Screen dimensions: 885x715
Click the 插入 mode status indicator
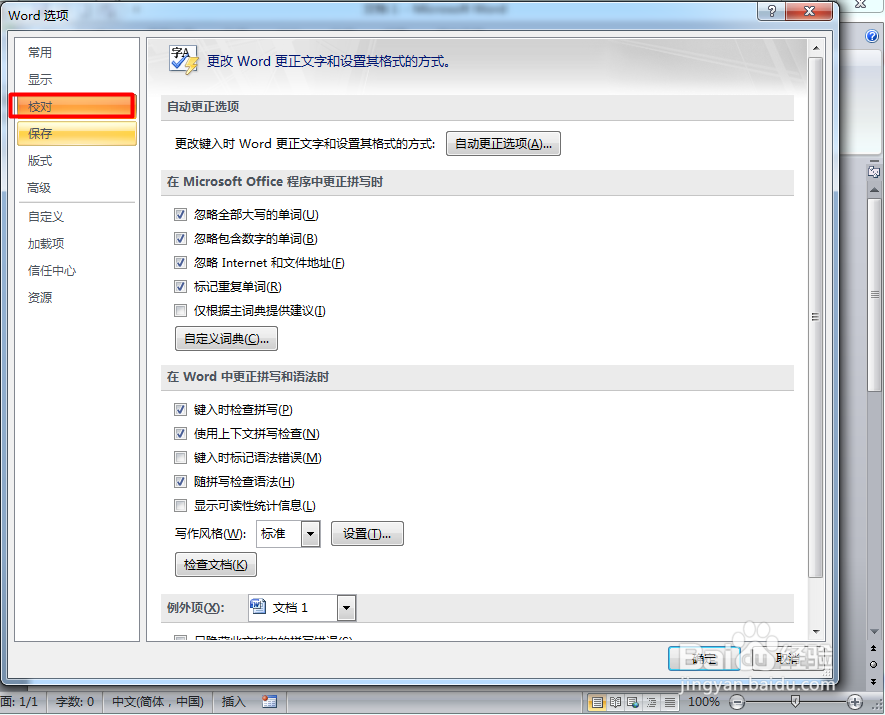tap(234, 702)
